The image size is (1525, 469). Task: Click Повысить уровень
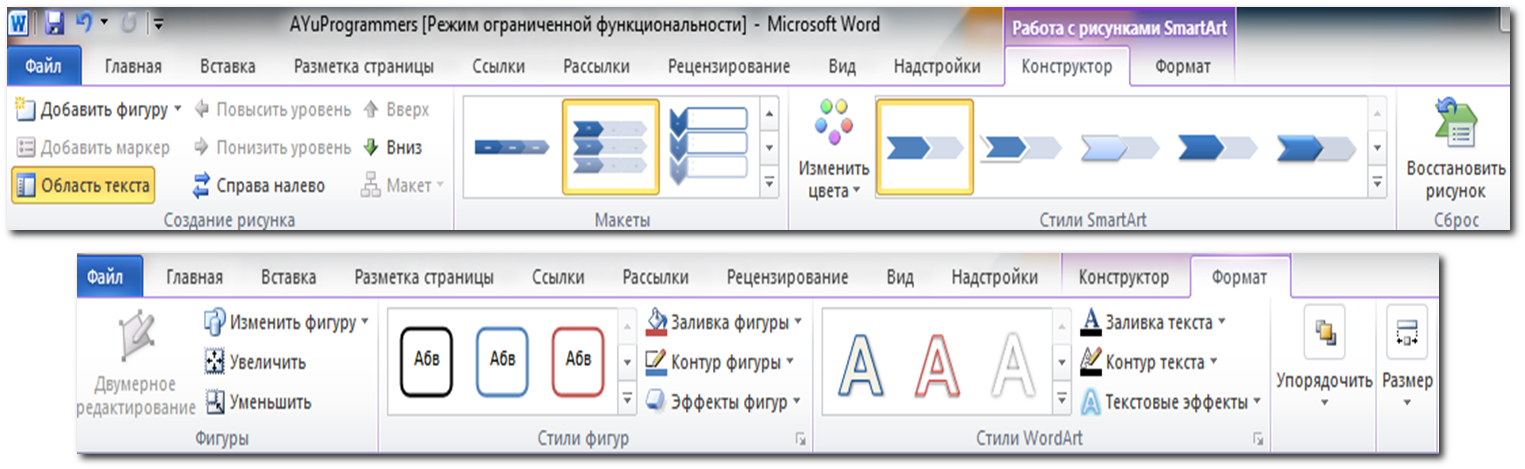[x=271, y=109]
